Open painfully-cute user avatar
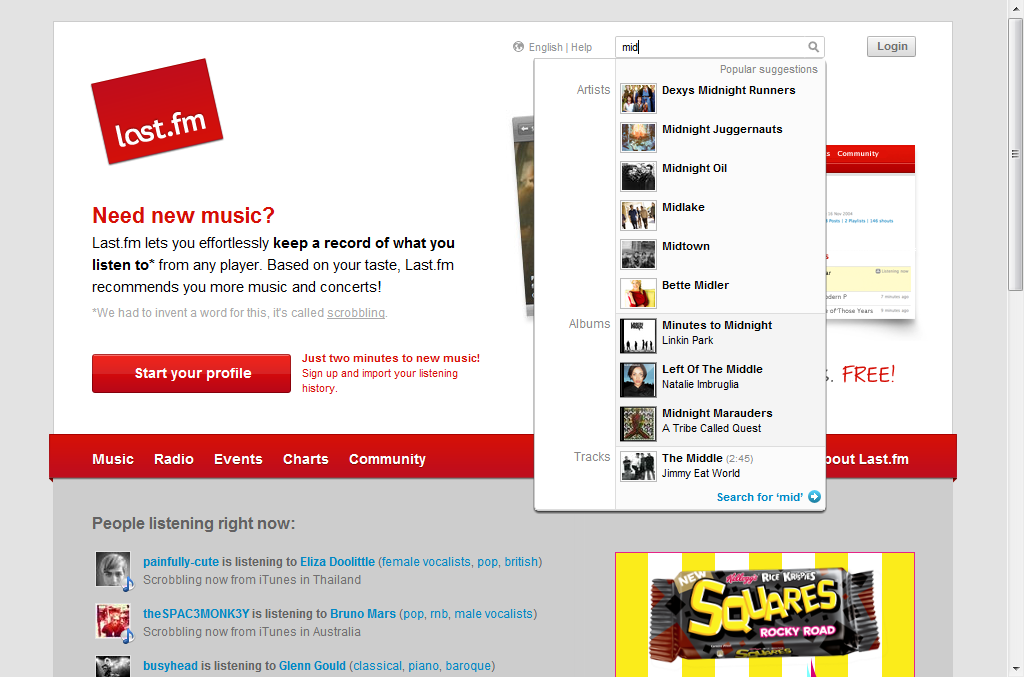This screenshot has width=1024, height=677. coord(113,570)
